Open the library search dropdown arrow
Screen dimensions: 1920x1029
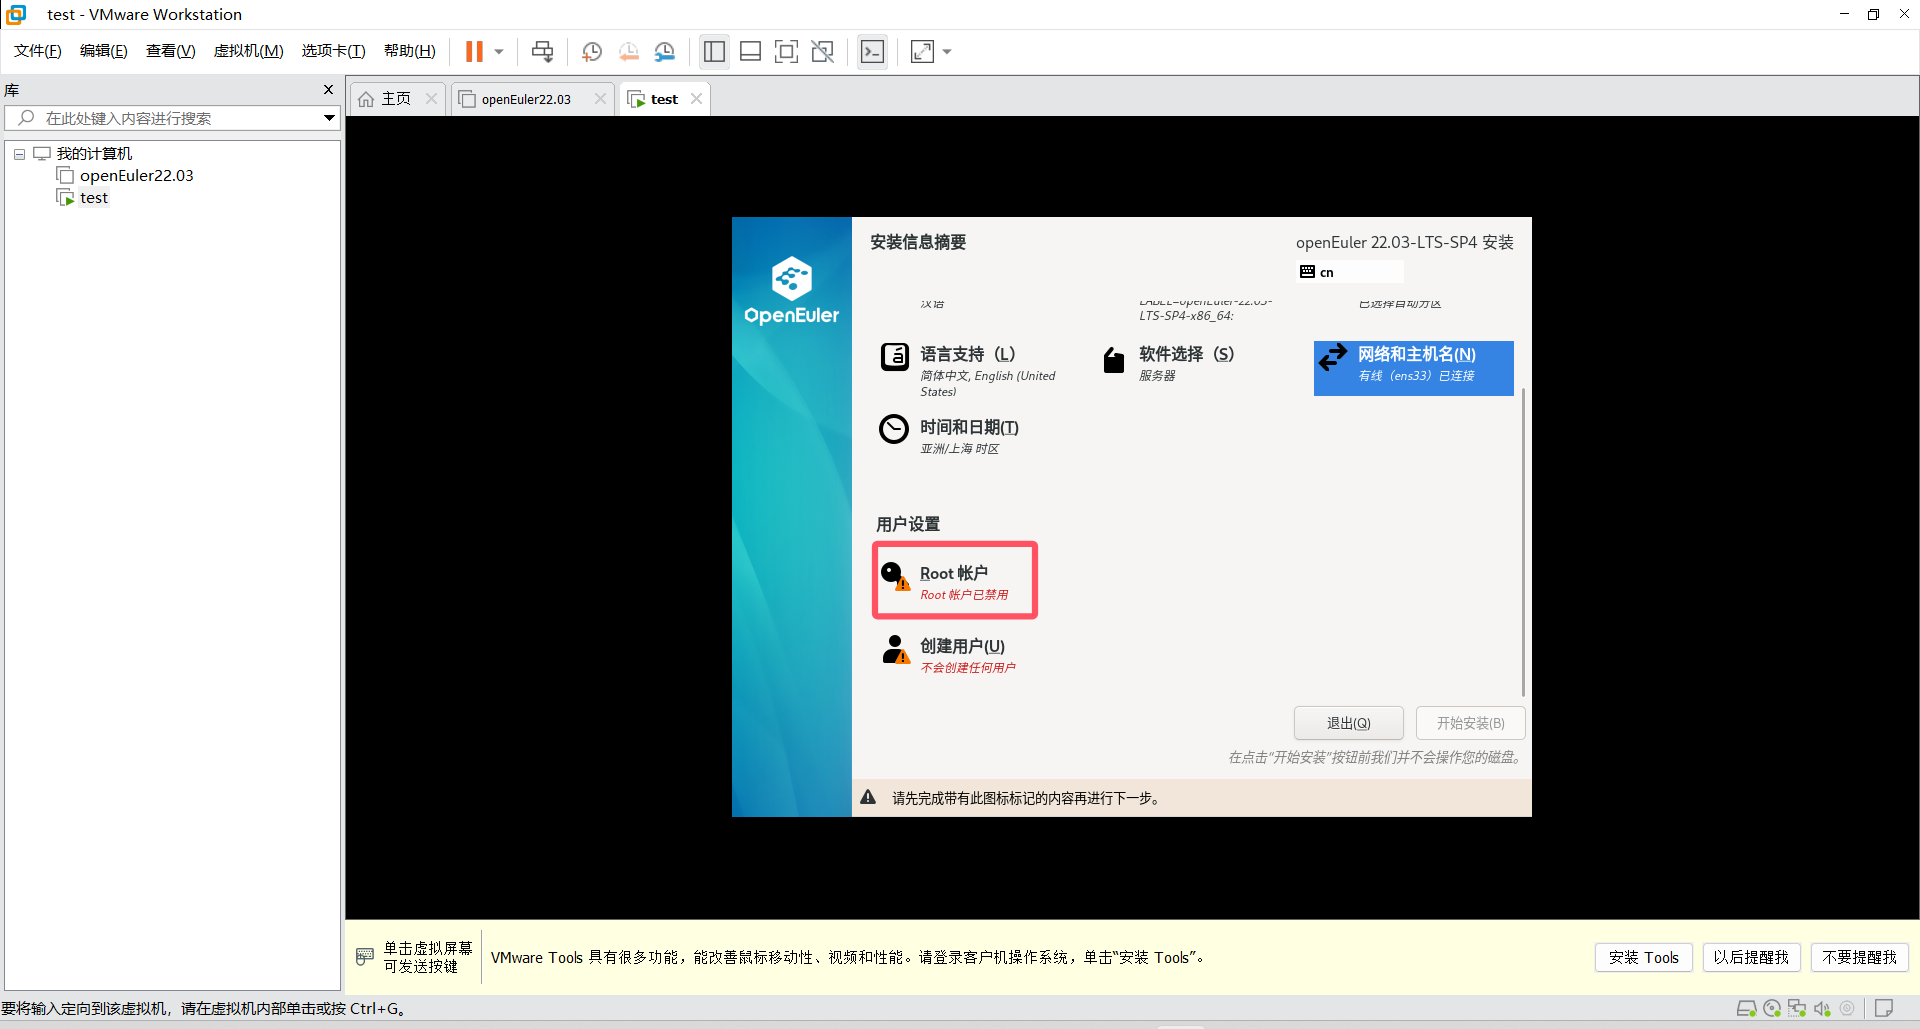click(329, 118)
